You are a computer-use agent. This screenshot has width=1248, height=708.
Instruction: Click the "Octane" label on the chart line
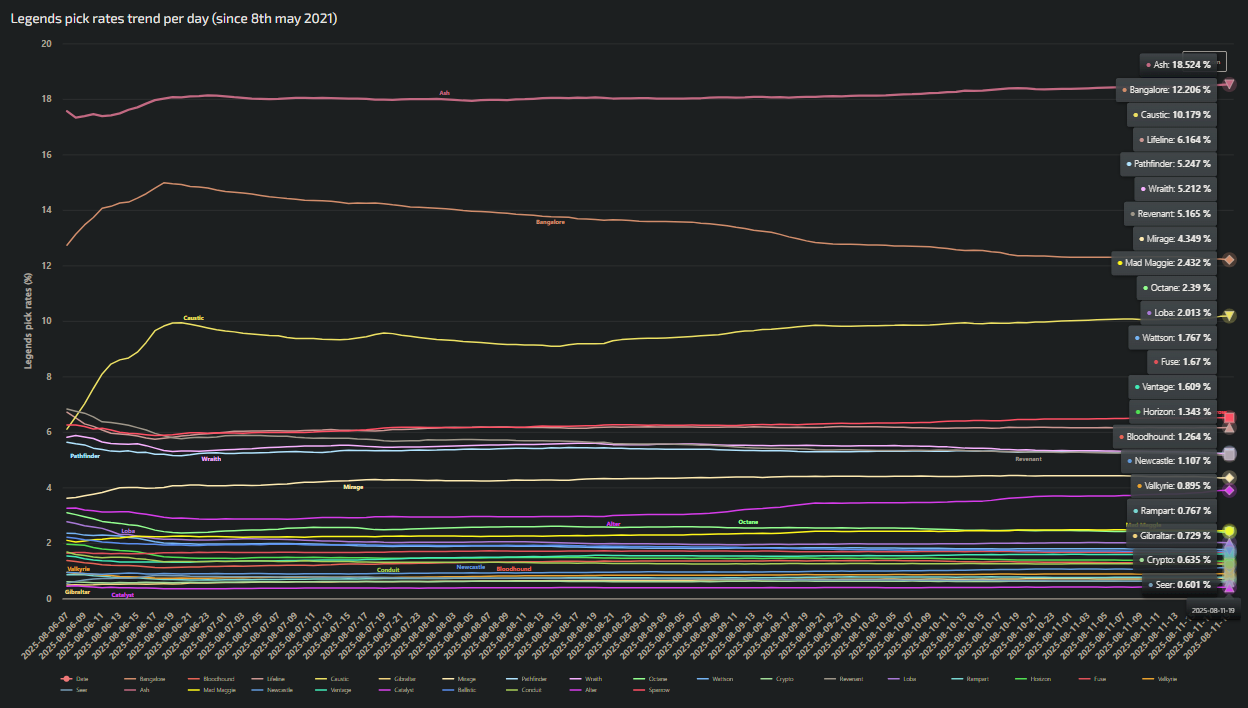[748, 522]
